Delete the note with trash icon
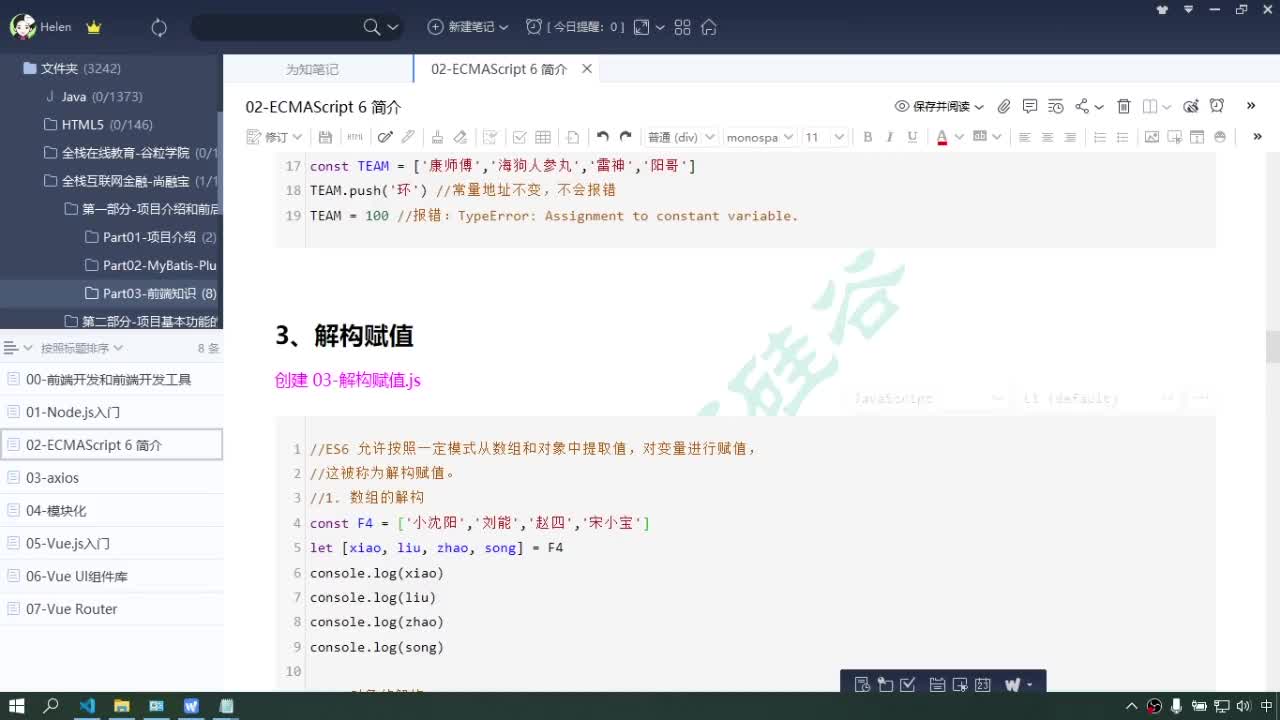This screenshot has width=1280, height=720. (1124, 106)
